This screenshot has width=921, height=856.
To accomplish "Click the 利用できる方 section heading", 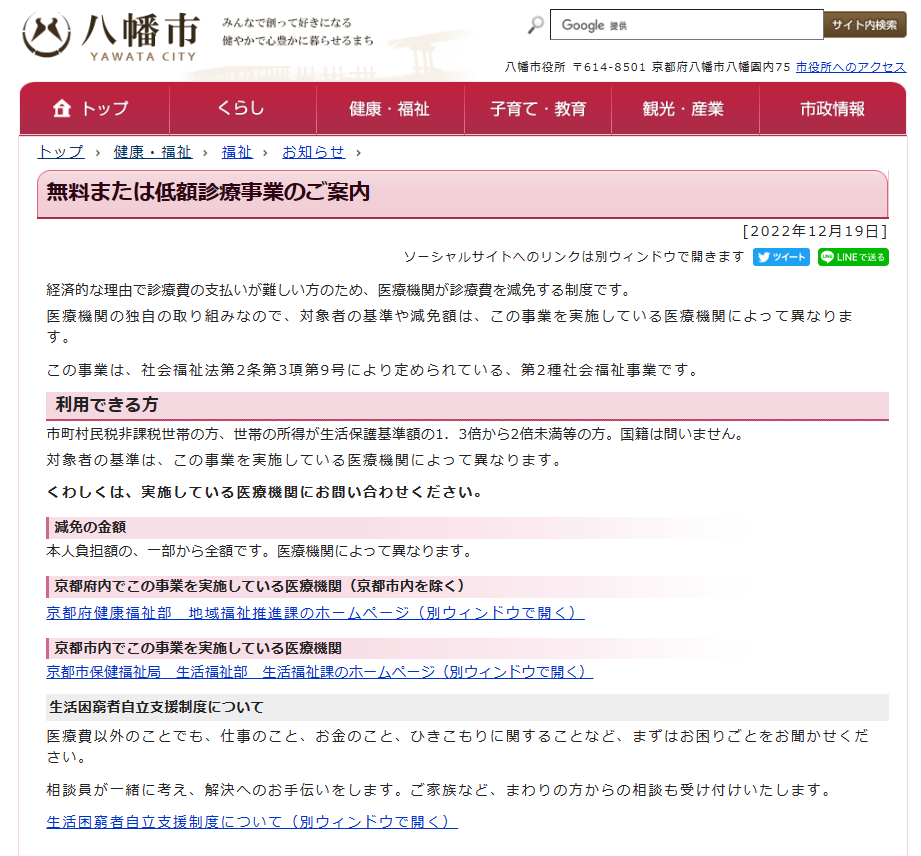I will (106, 404).
